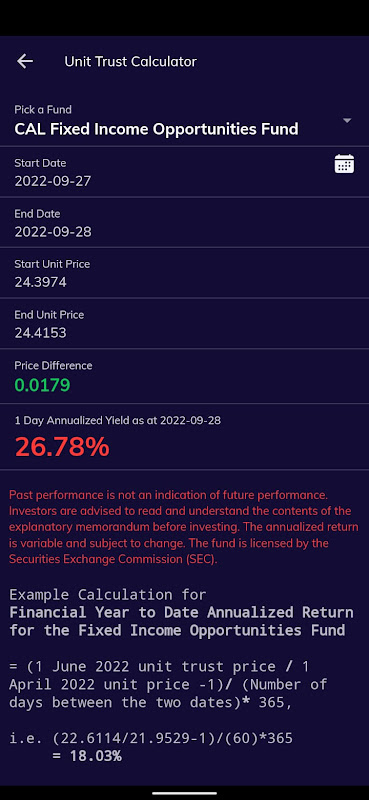Tap the Example Calculation heading
This screenshot has width=369, height=800.
[108, 594]
